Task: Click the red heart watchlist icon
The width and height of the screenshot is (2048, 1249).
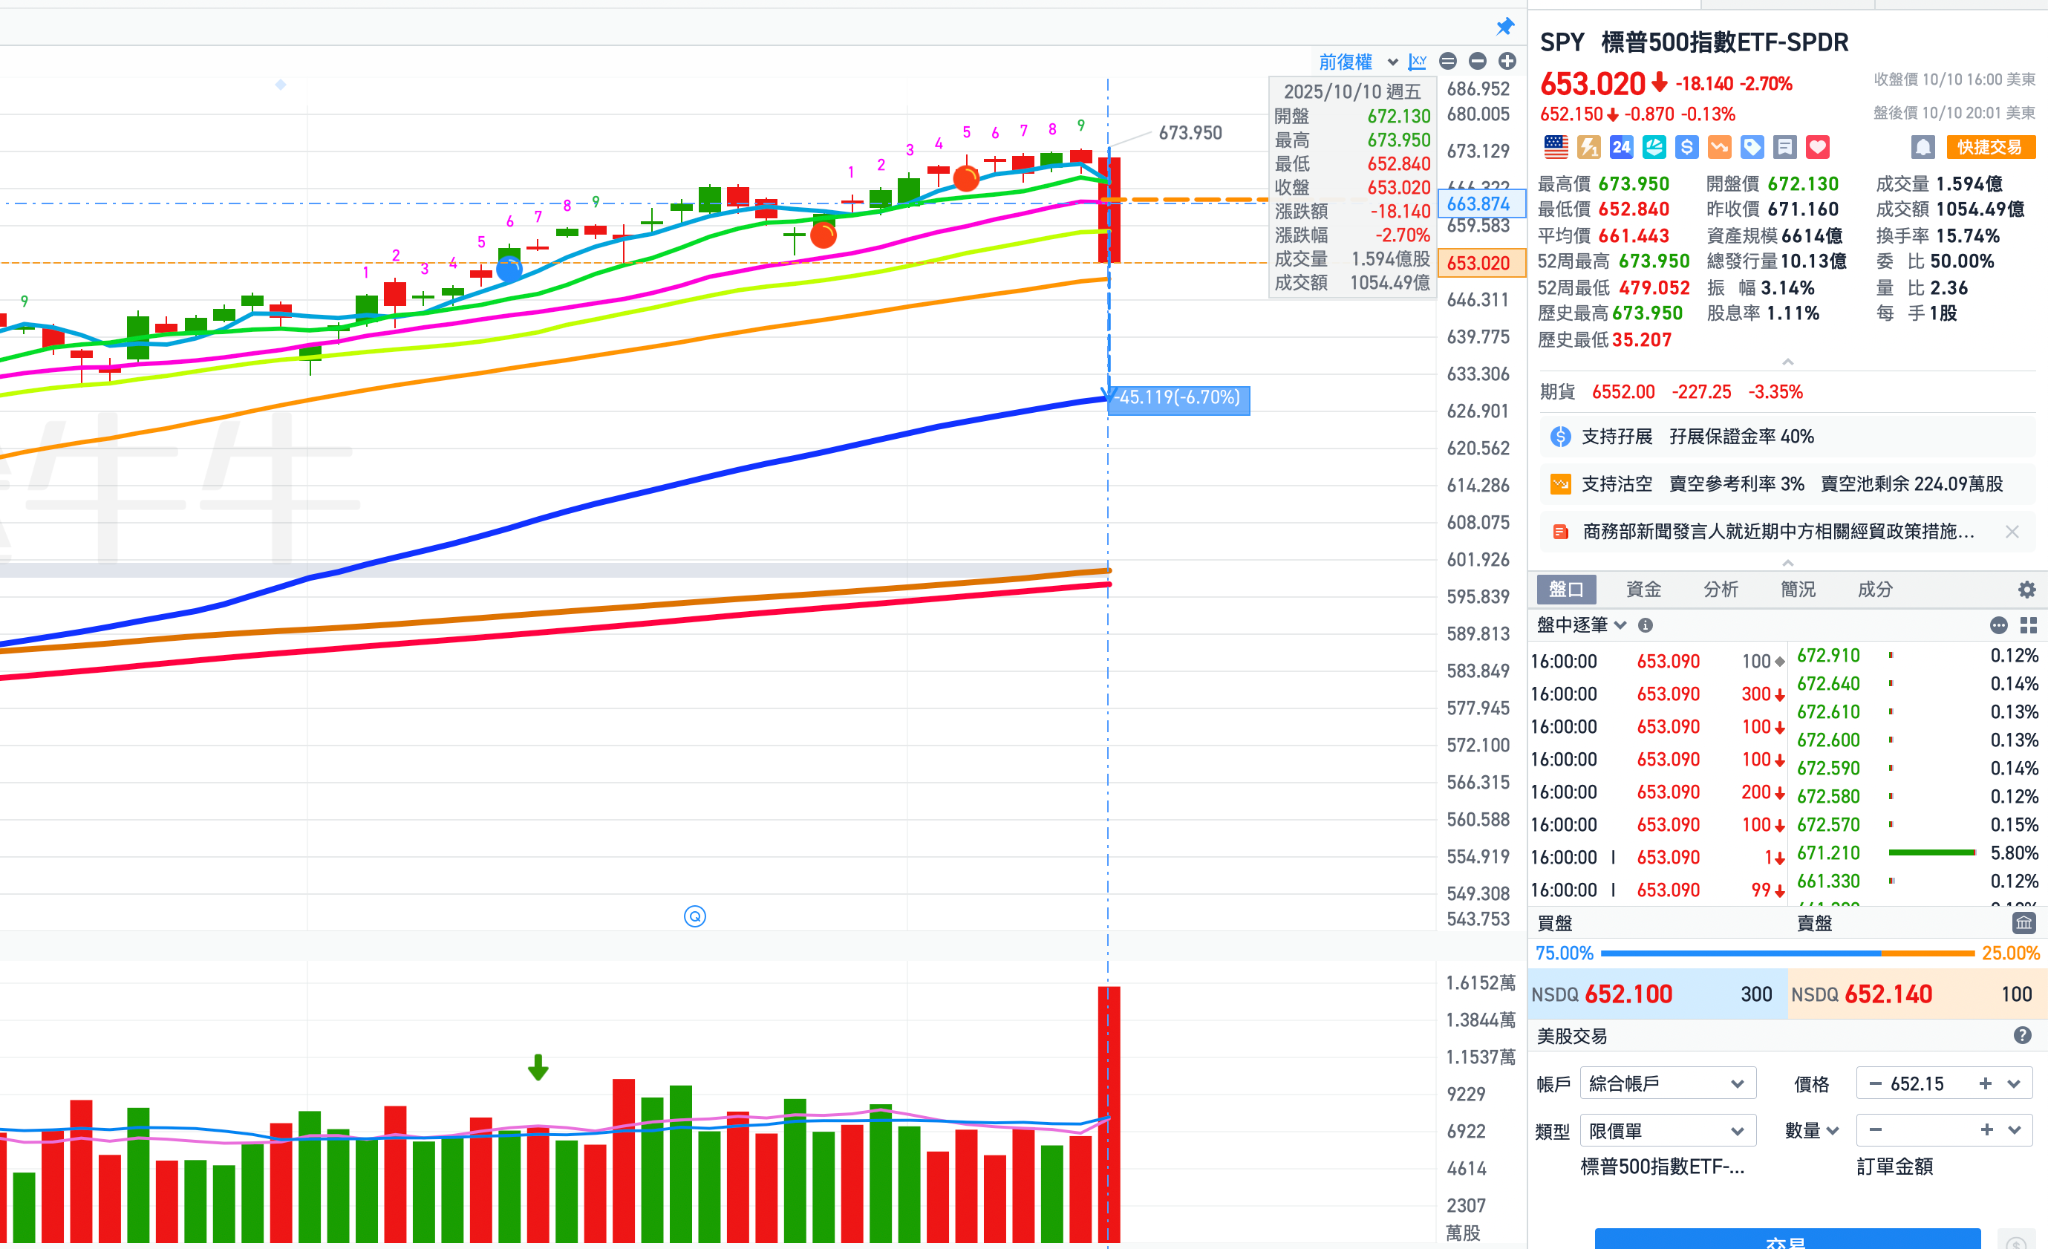Action: [1817, 148]
